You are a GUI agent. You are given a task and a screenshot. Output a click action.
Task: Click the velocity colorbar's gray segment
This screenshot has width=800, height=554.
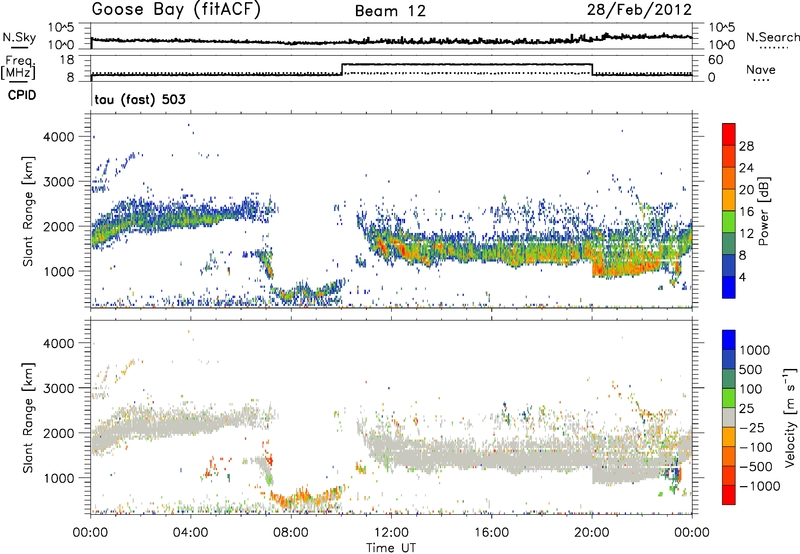coord(729,418)
